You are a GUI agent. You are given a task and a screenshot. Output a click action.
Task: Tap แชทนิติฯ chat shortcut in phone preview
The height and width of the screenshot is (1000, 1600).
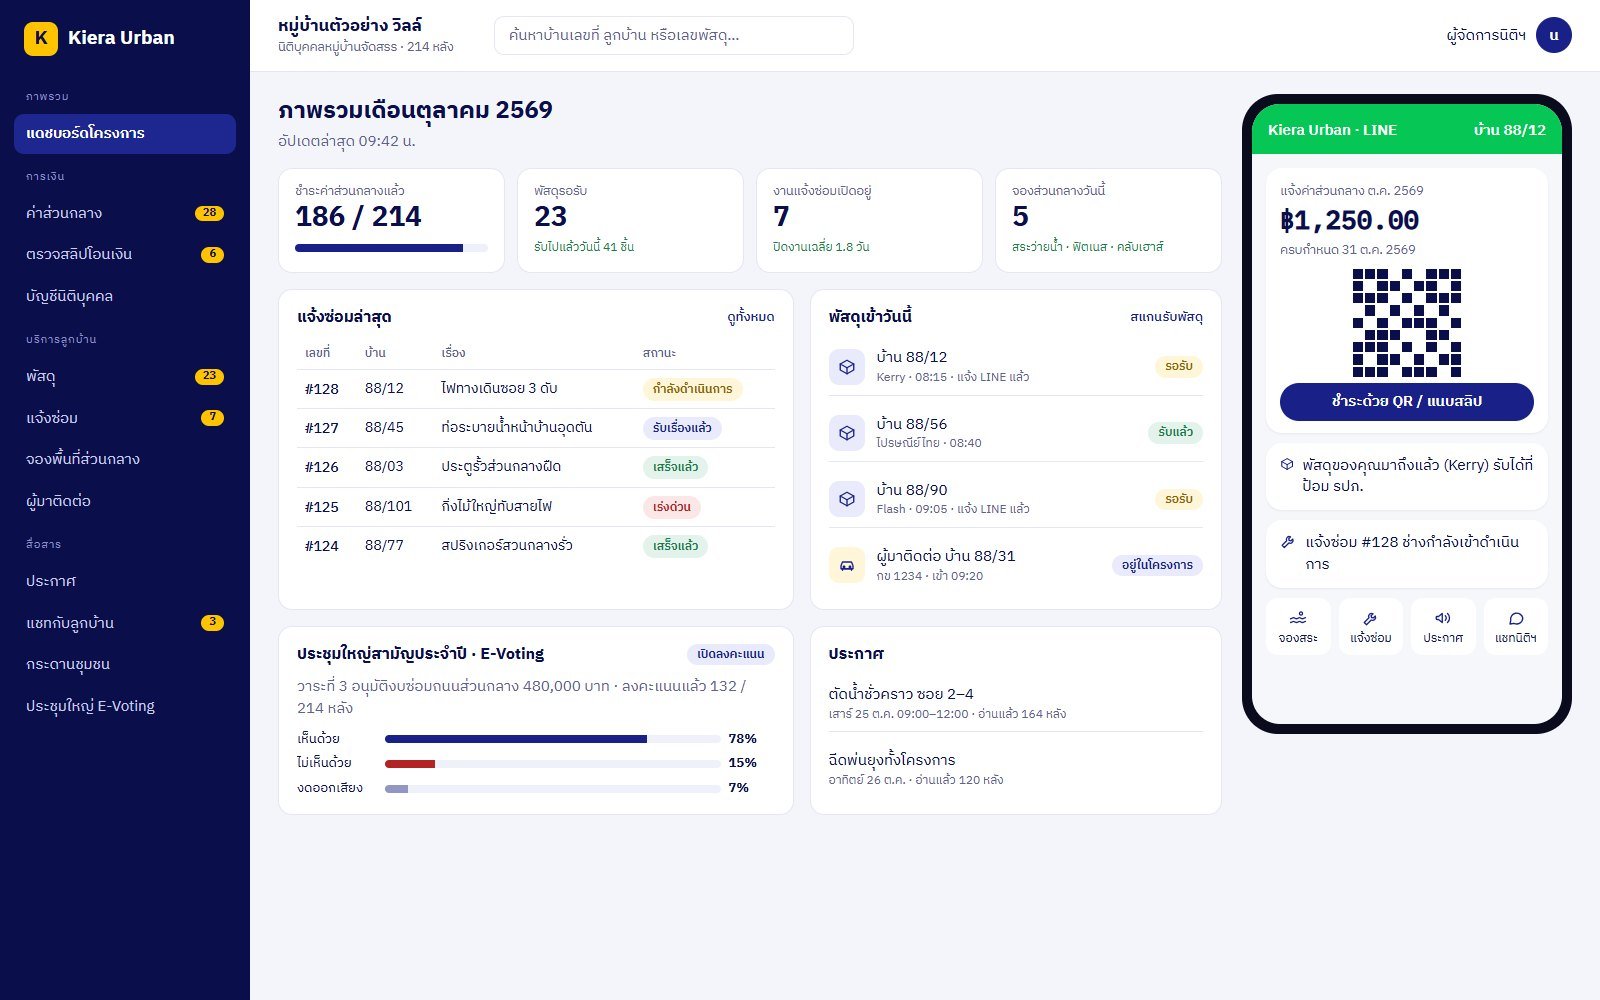click(1516, 626)
